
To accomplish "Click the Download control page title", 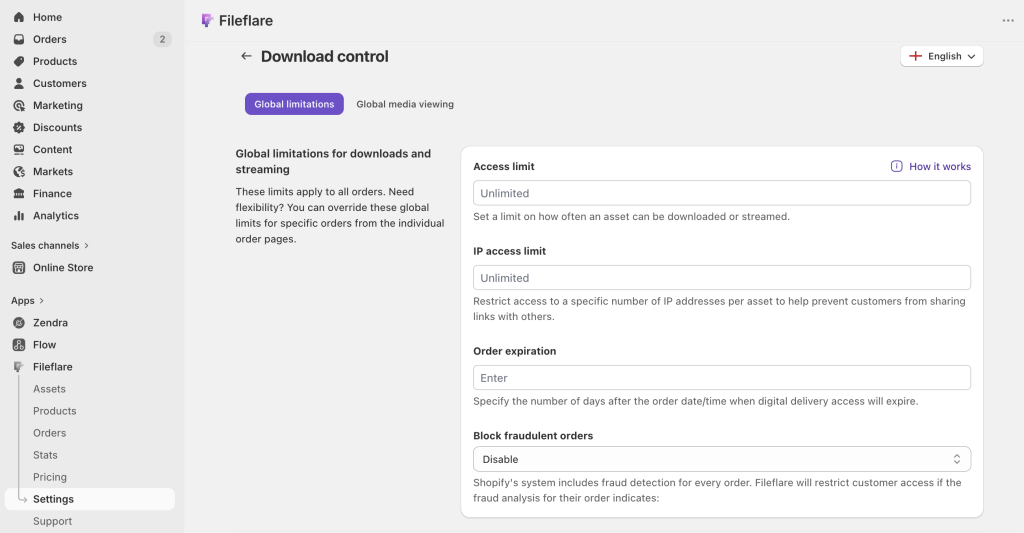I will (325, 56).
